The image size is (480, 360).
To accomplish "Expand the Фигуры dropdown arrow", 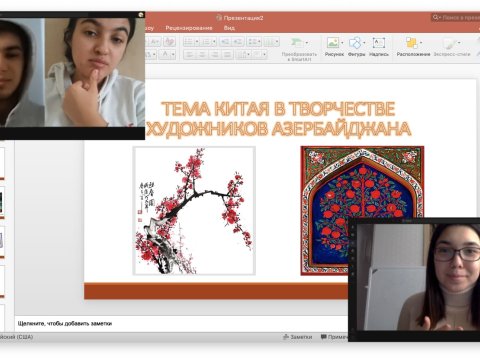I will click(364, 43).
